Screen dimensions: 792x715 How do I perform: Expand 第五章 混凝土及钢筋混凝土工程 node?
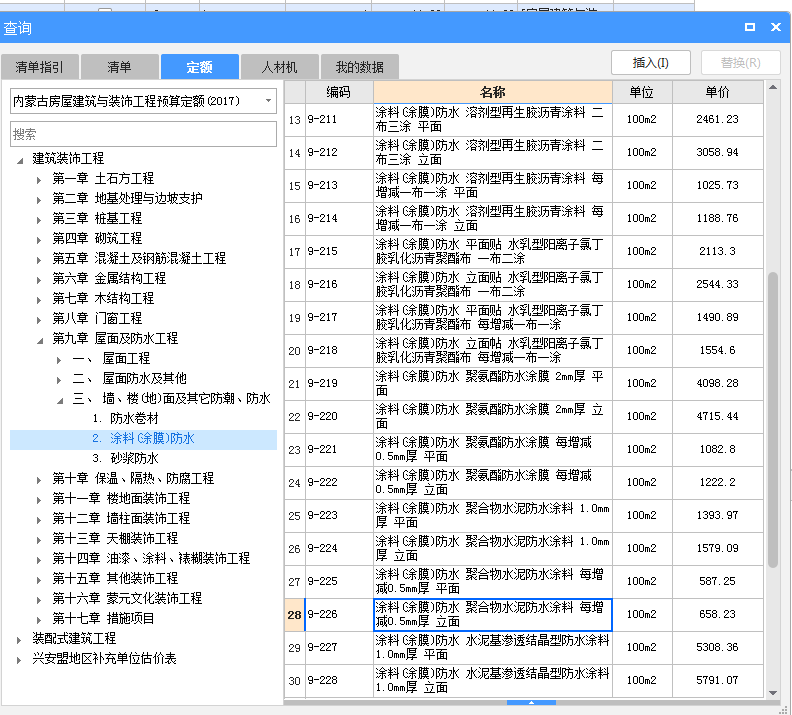(x=39, y=260)
